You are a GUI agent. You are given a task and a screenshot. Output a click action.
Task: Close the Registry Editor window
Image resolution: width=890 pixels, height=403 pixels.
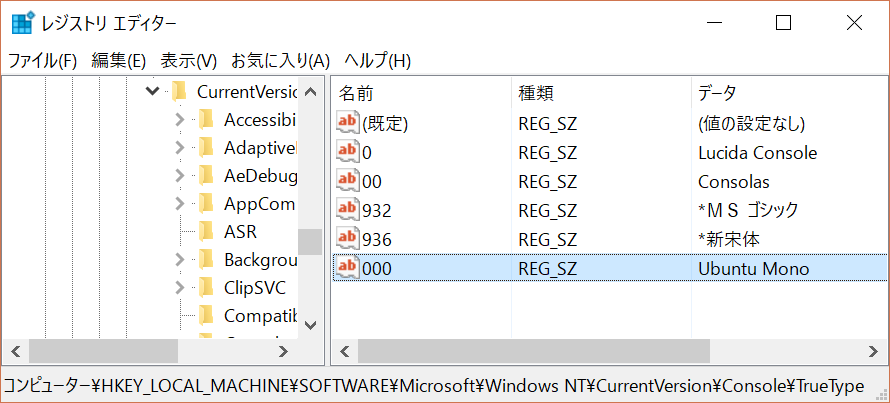[854, 23]
